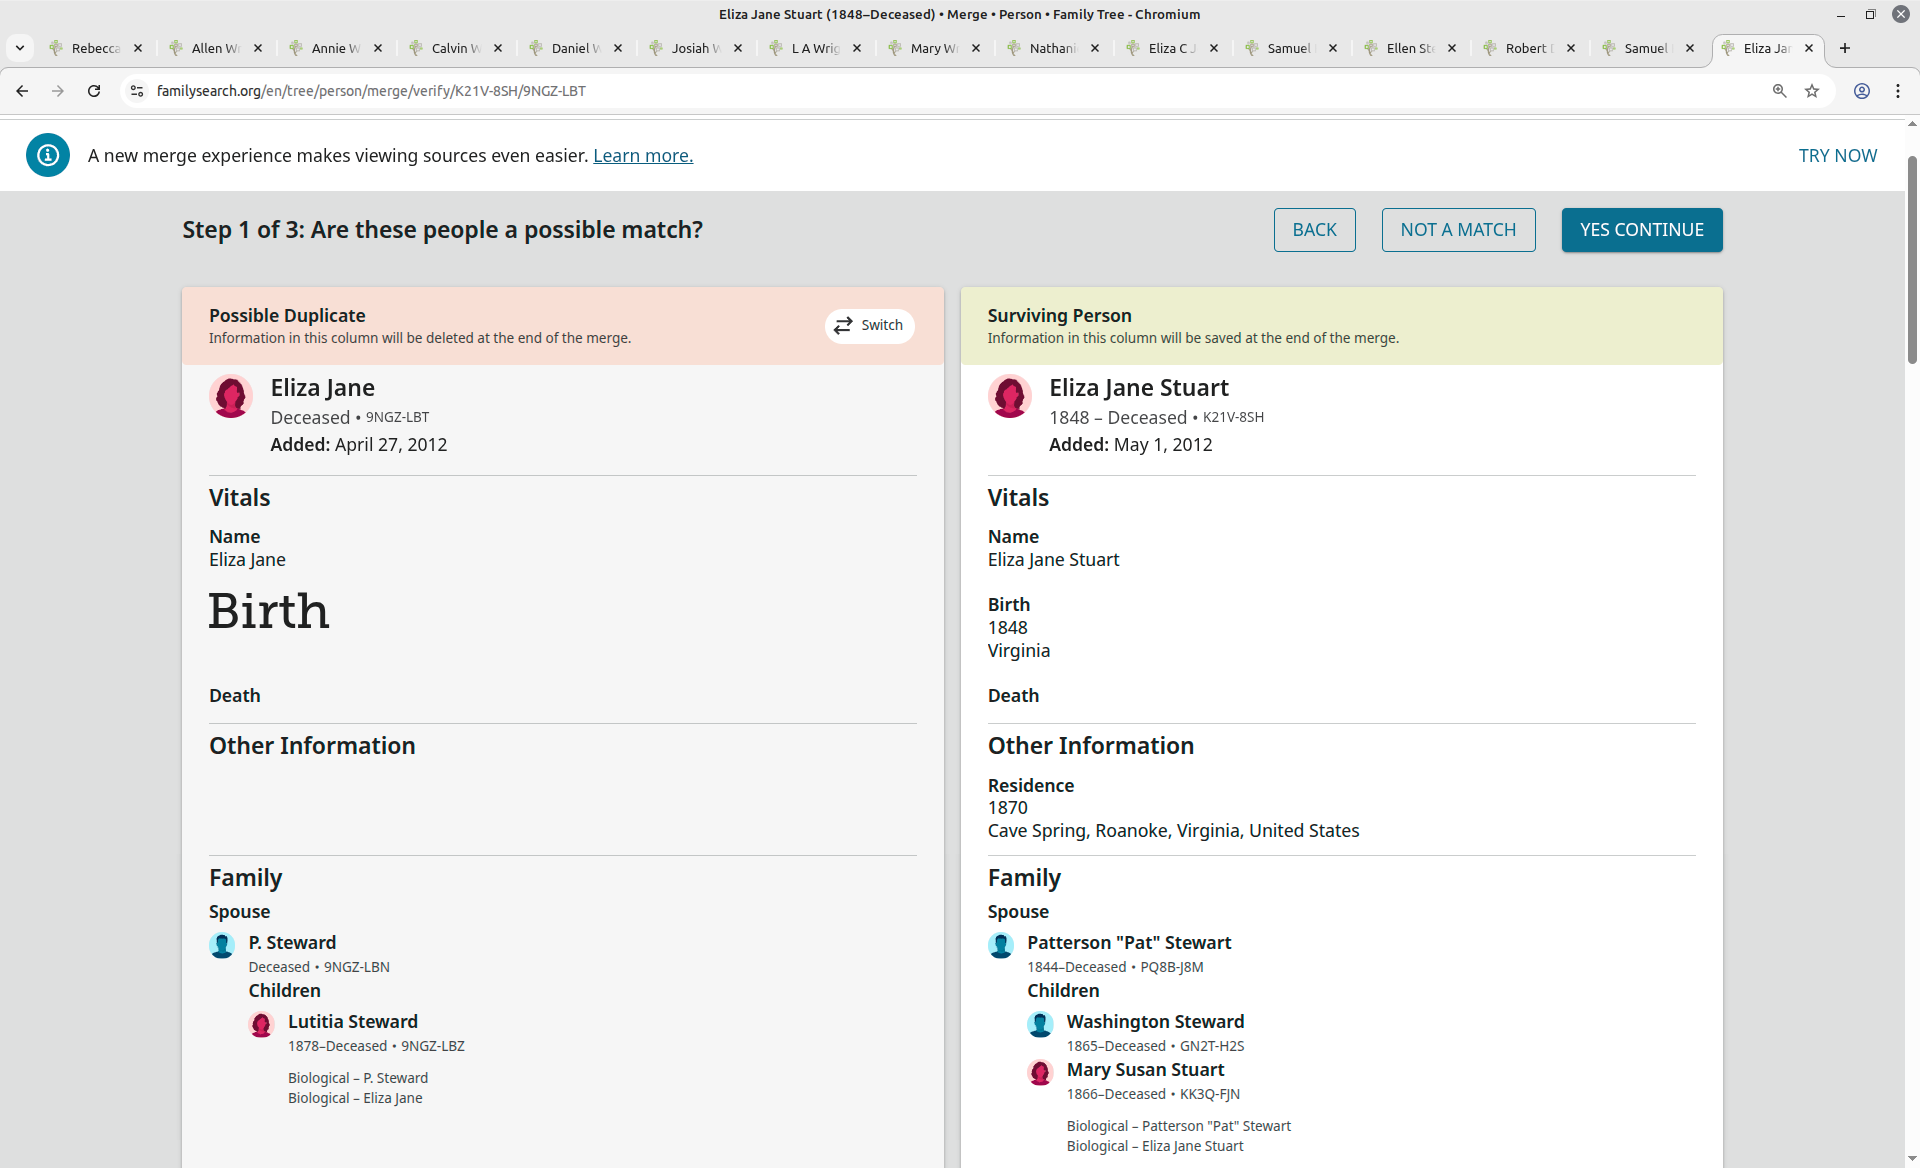
Task: Reload the page
Action: pos(94,91)
